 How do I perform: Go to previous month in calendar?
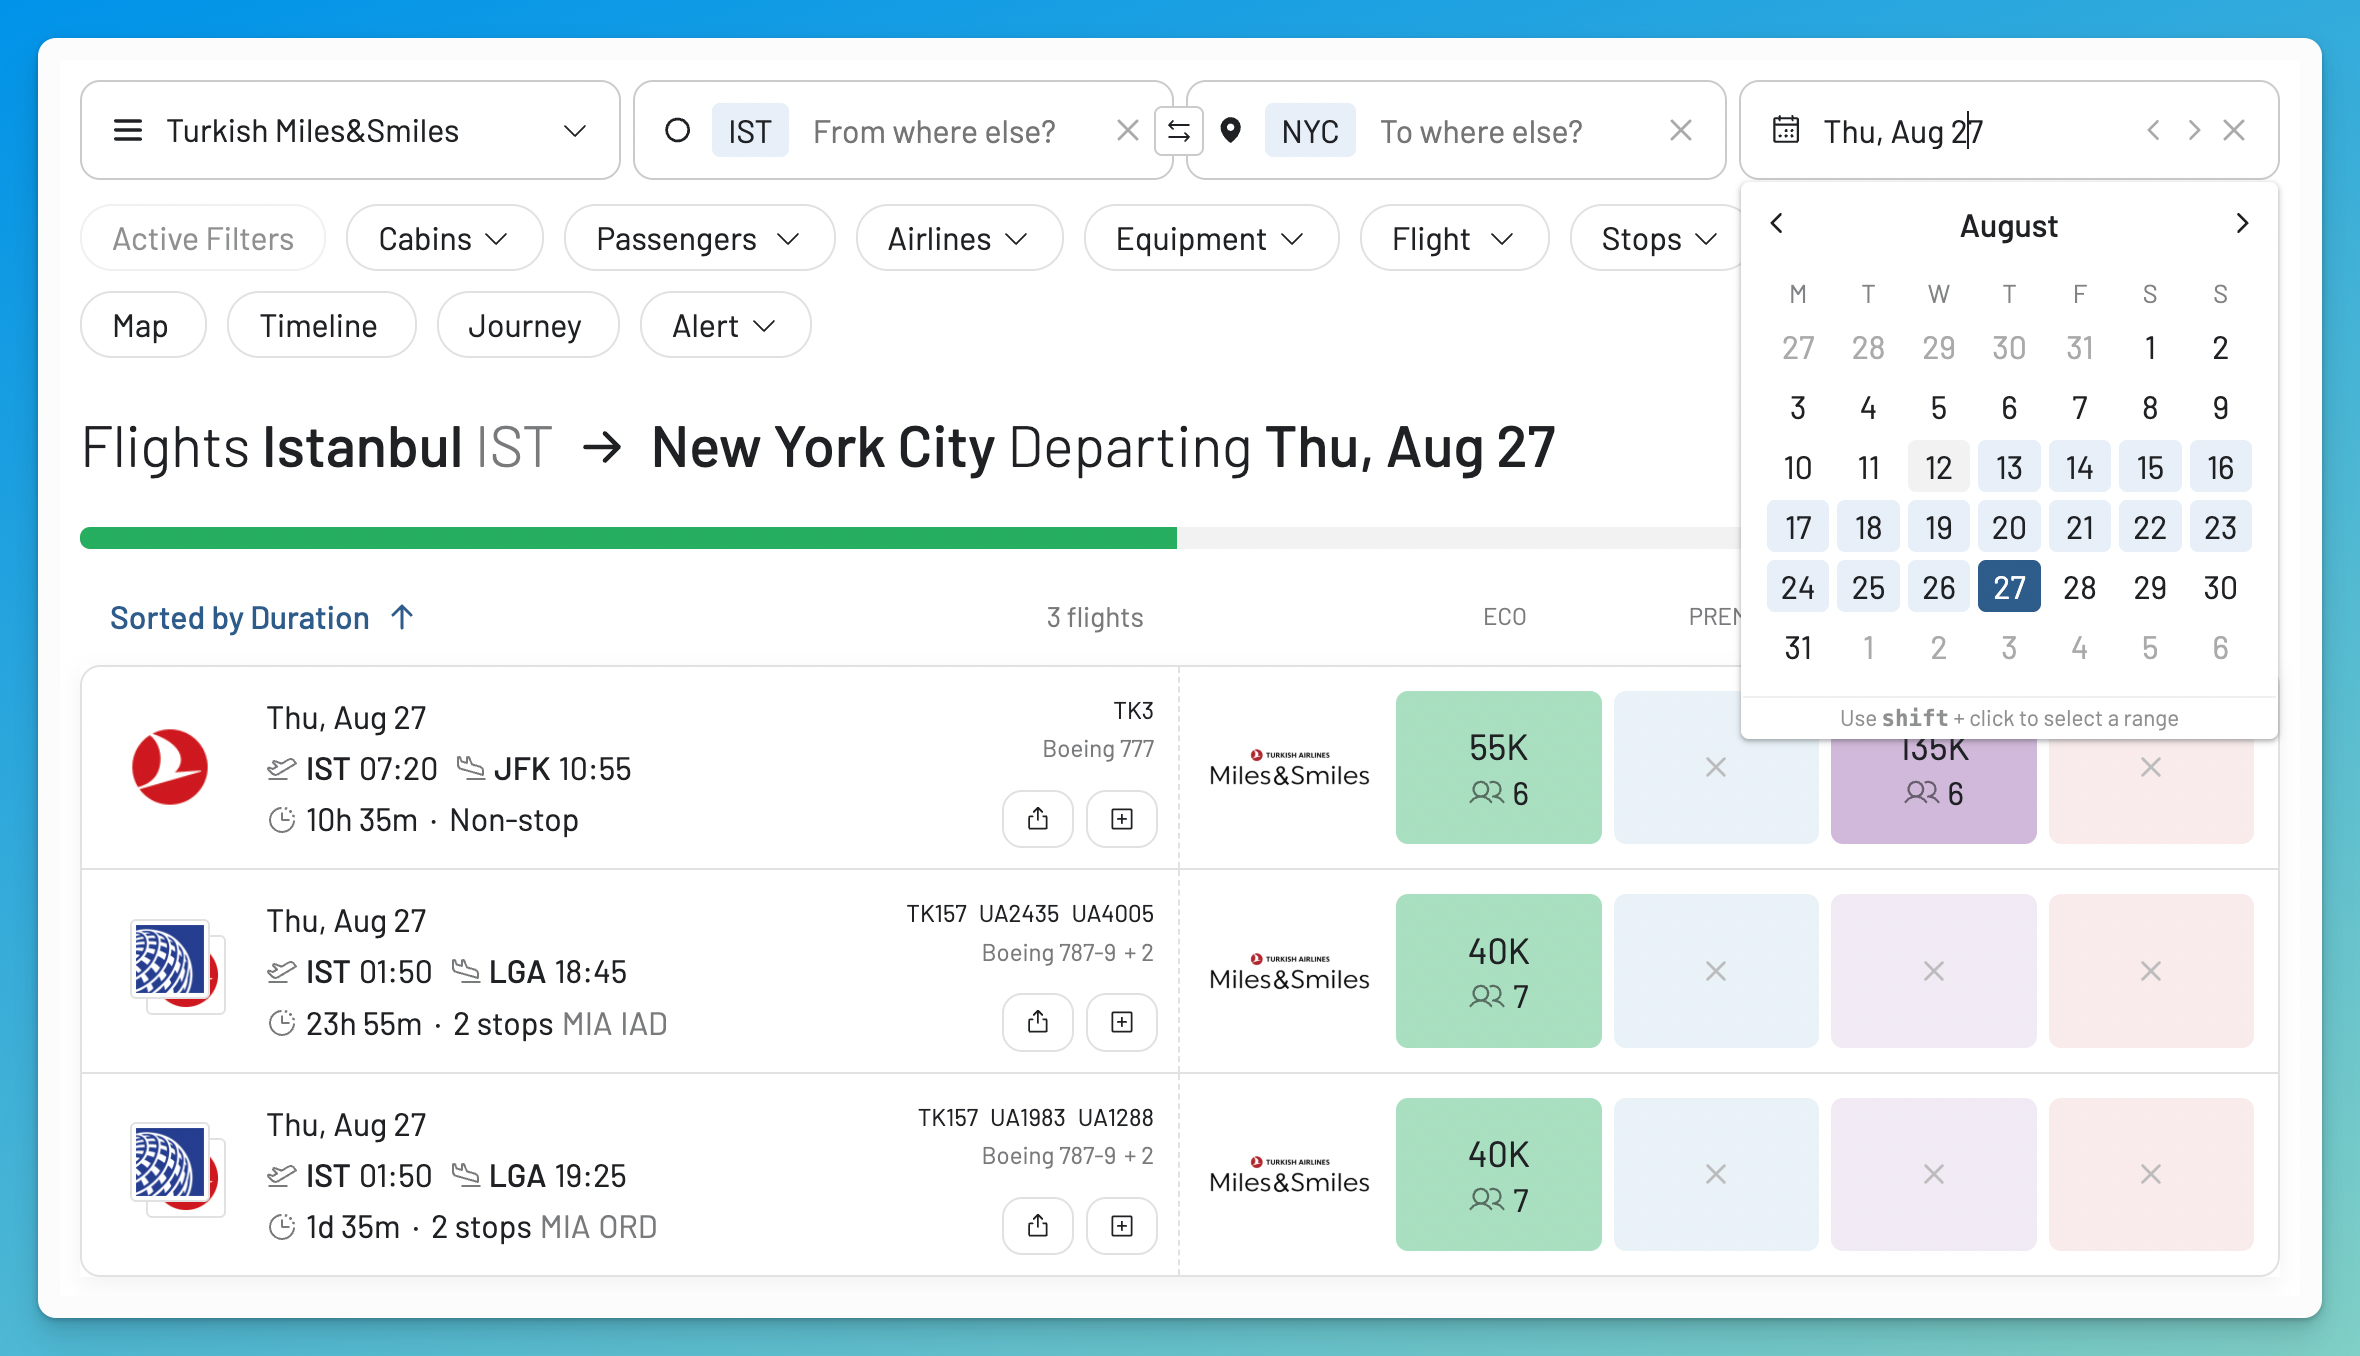tap(1777, 224)
